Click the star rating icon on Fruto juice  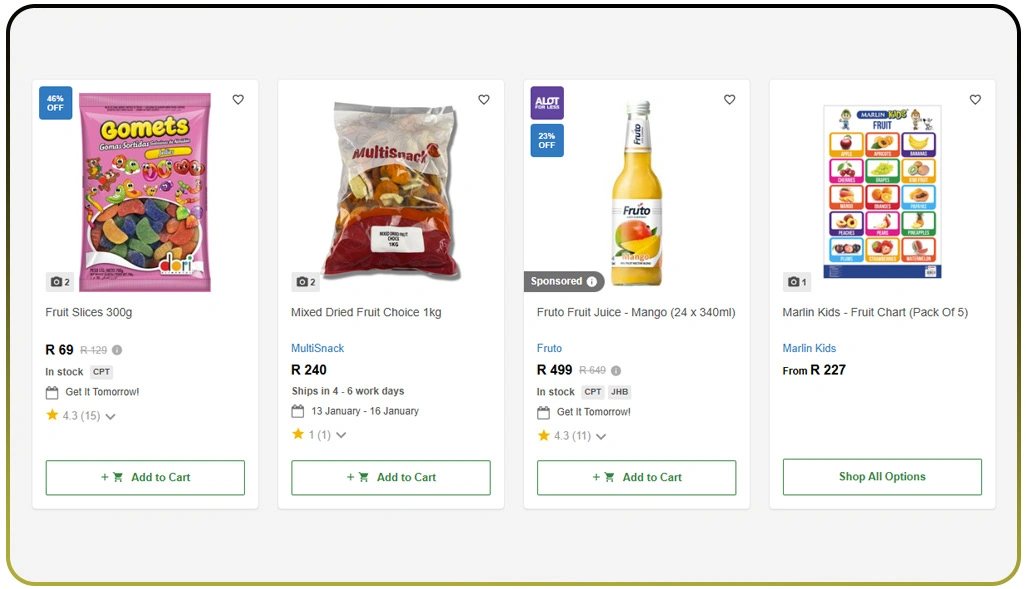tap(542, 435)
